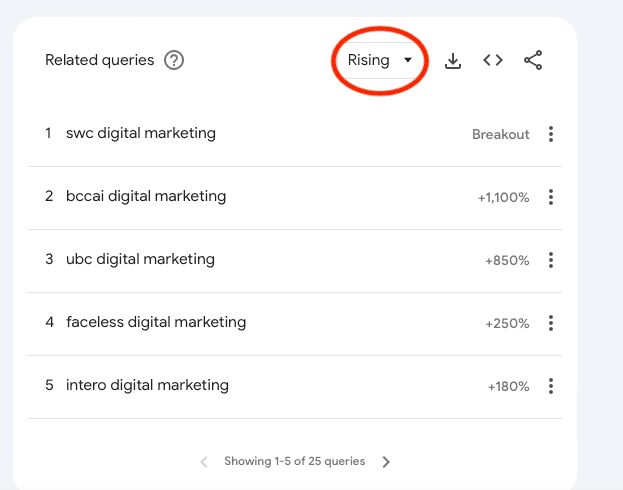Click the Breakout label
This screenshot has width=623, height=490.
coord(500,134)
